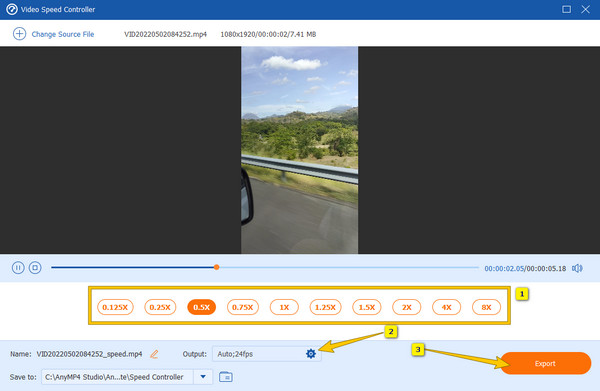Click the VID20220502084252_speed.mp4 output name
Screen dimensions: 600x391
tap(89, 354)
